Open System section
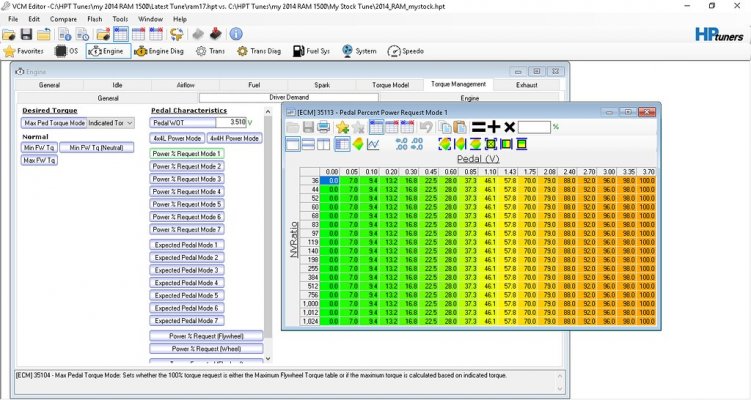The height and width of the screenshot is (400, 751). (x=359, y=51)
